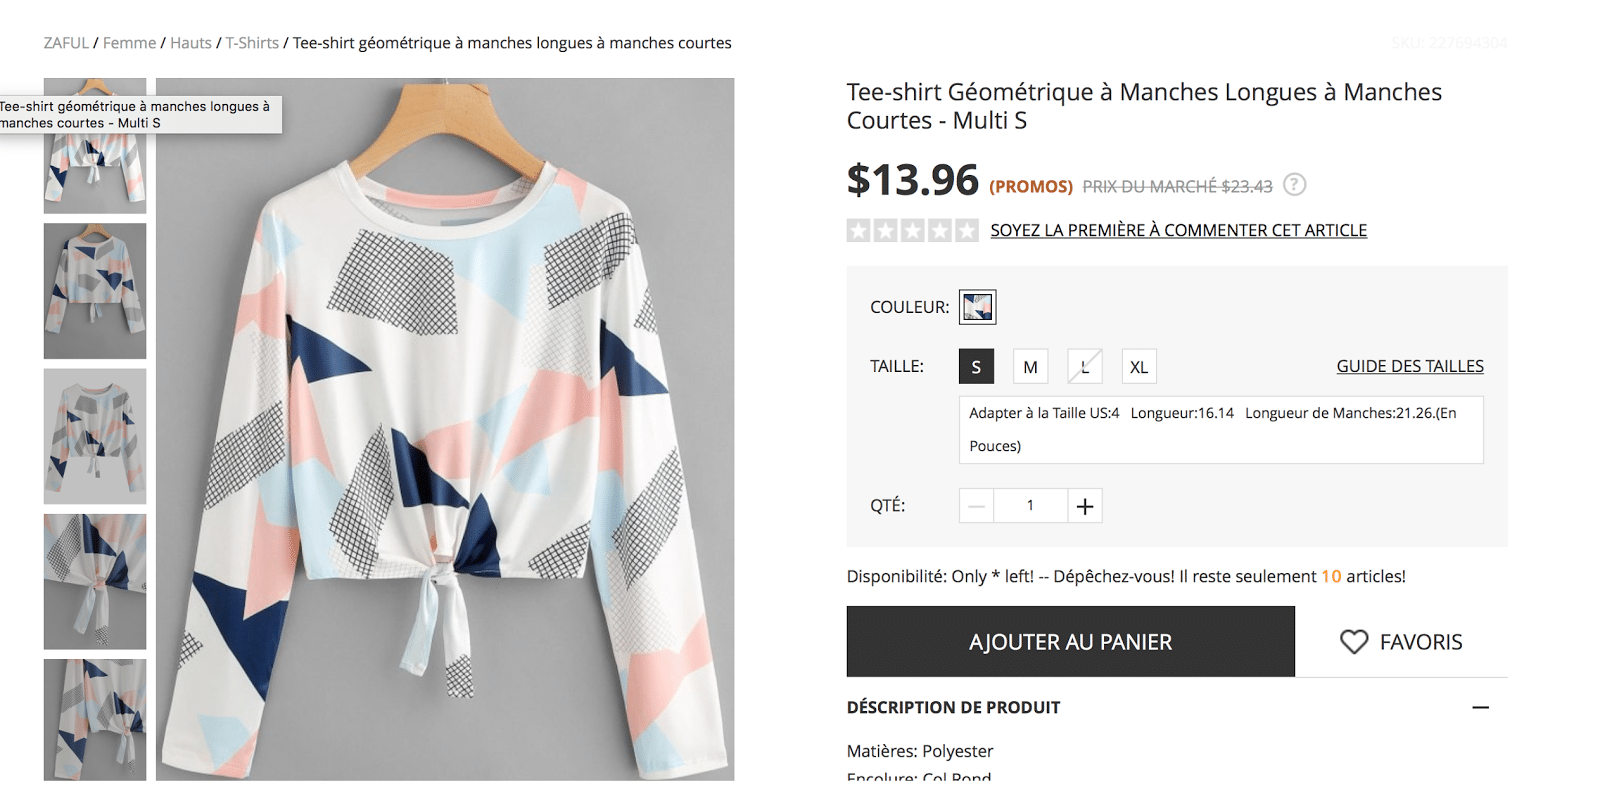Show the fourth thumbnail of knot detail
1600x789 pixels.
click(95, 581)
